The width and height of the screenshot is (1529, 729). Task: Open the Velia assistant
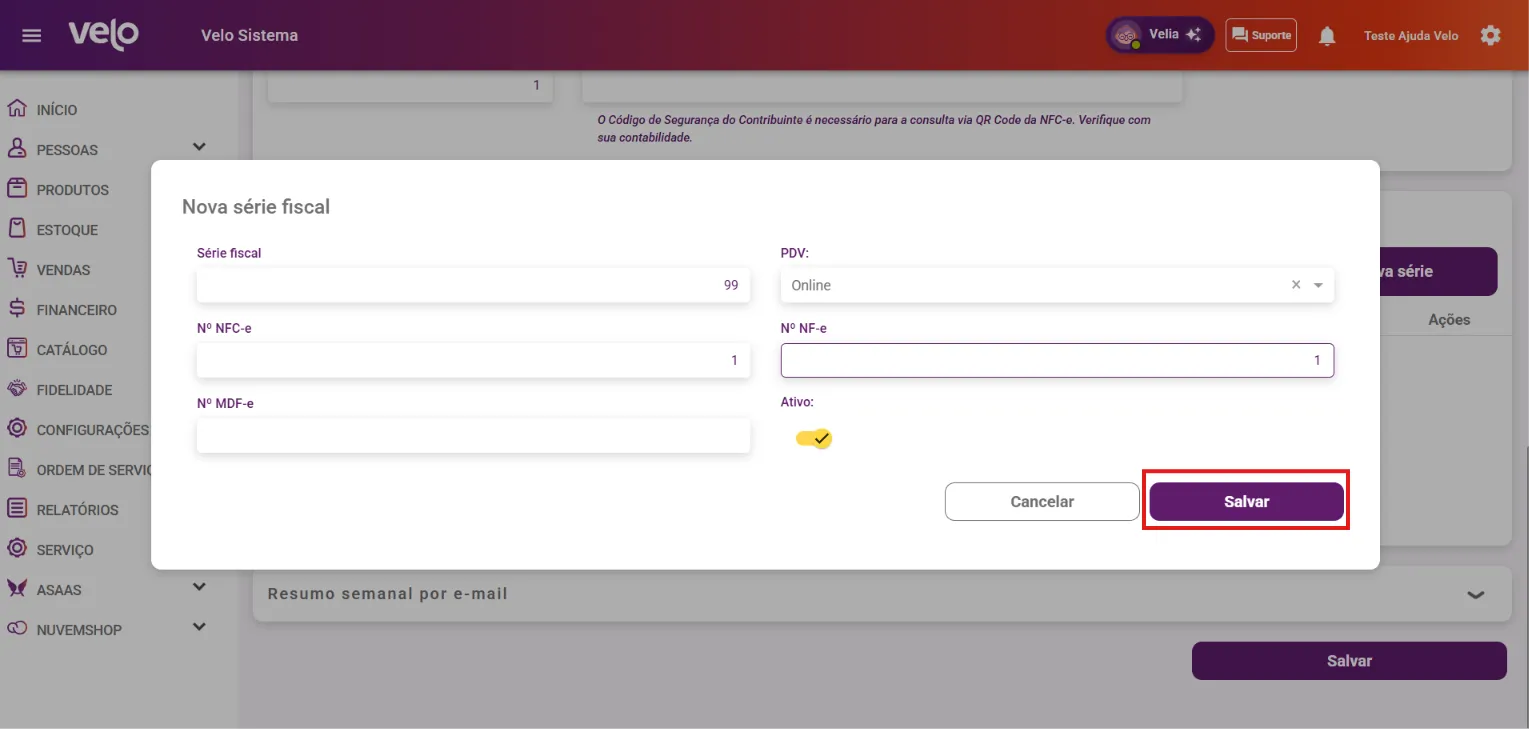pyautogui.click(x=1160, y=35)
